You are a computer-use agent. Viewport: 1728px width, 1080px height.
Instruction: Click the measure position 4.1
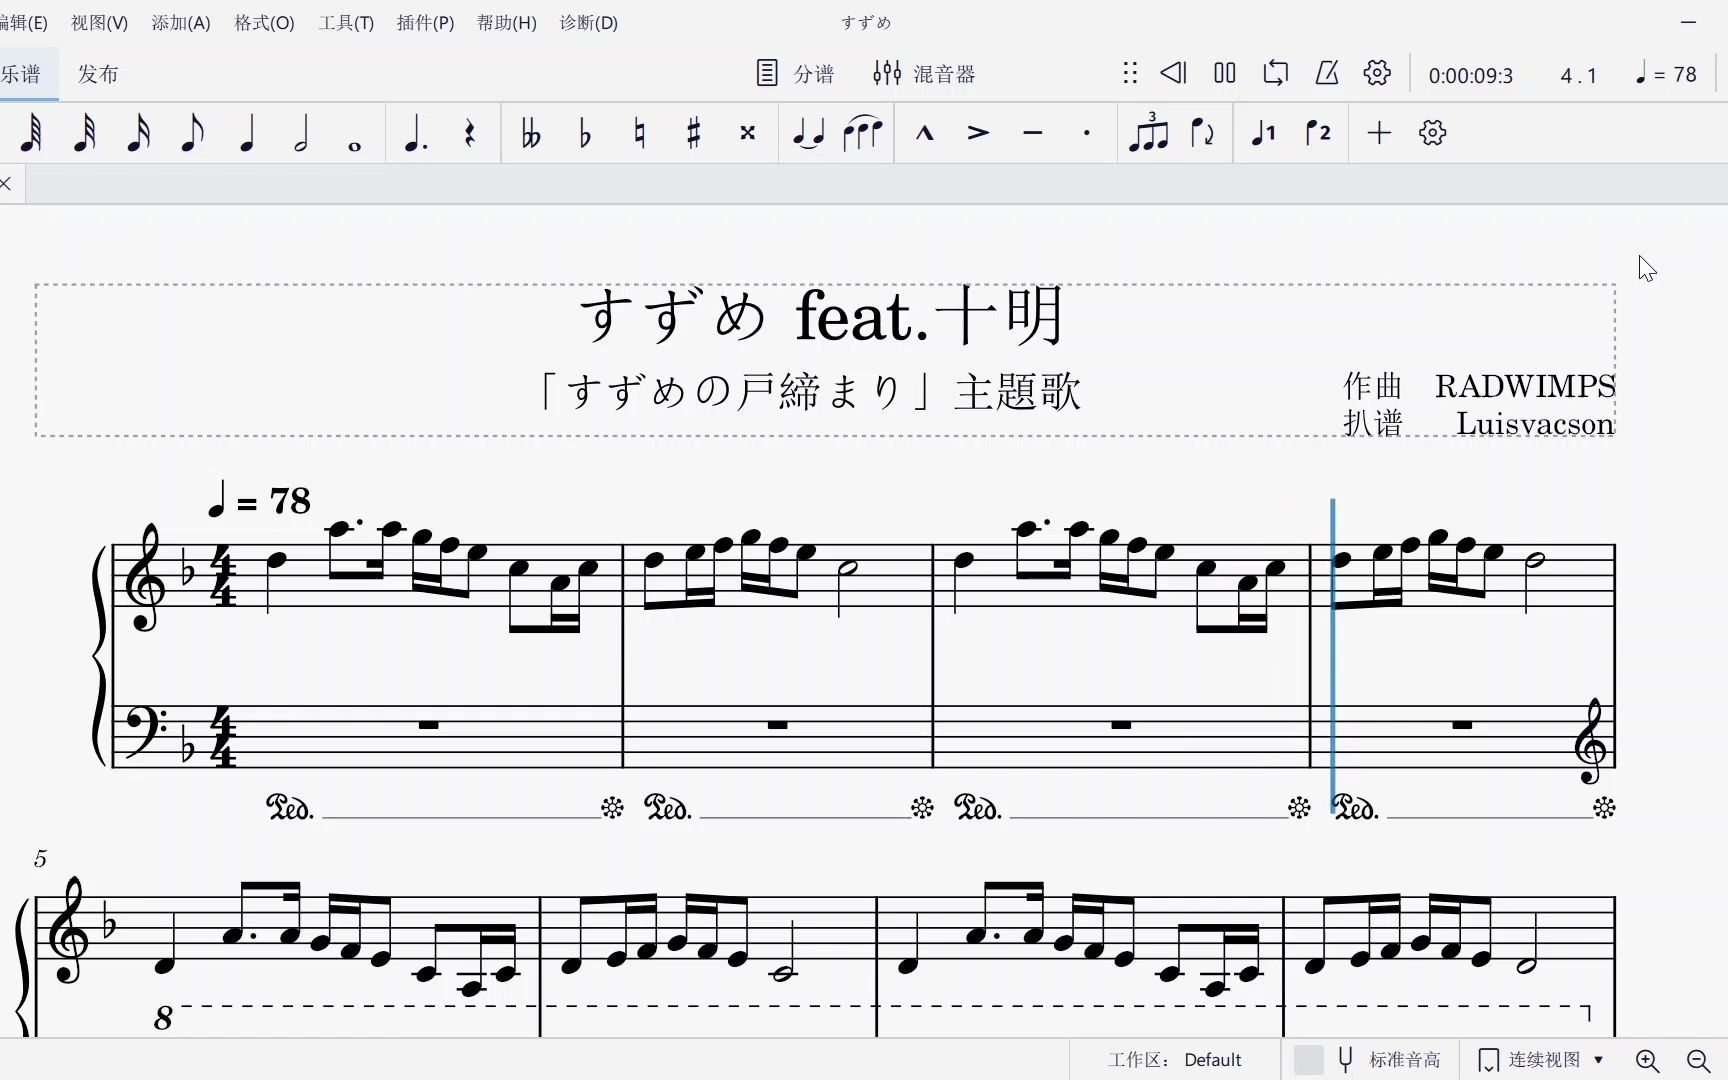(1579, 75)
